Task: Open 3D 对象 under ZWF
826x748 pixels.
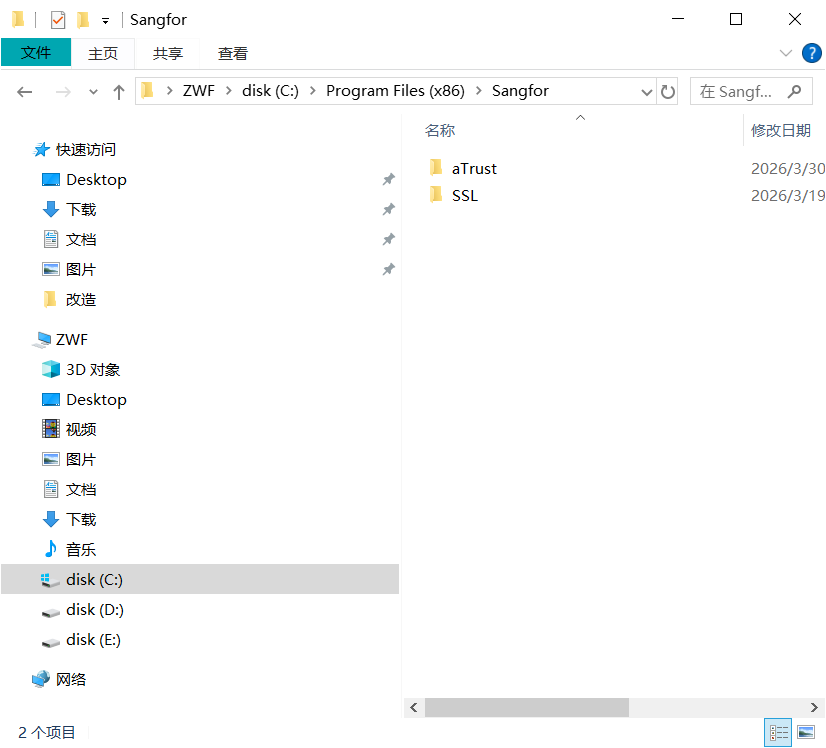Action: [x=93, y=370]
